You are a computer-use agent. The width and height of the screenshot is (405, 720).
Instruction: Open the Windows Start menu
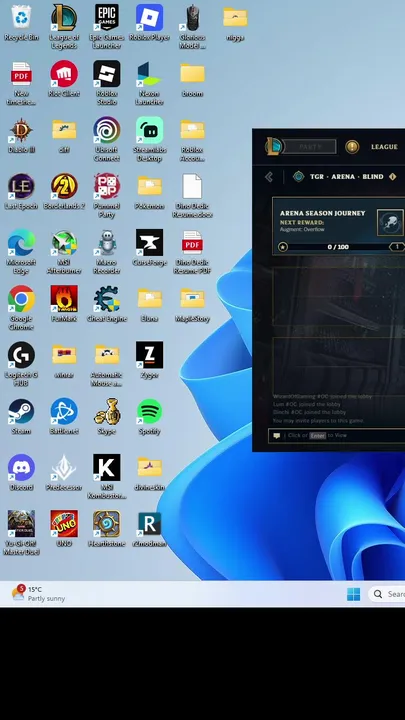coord(354,594)
